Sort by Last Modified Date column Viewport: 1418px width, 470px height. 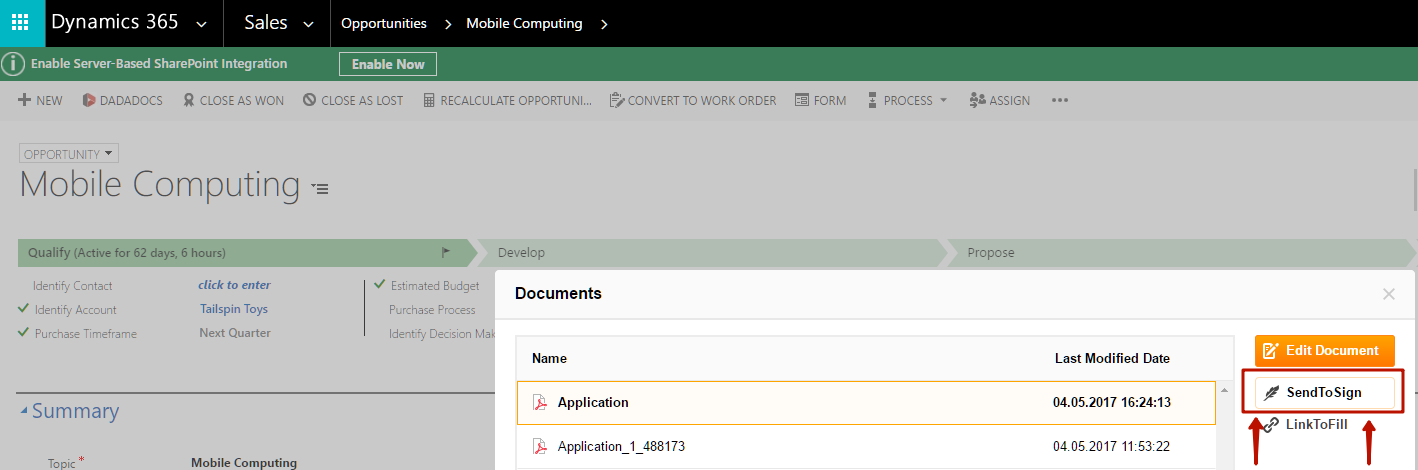1112,358
